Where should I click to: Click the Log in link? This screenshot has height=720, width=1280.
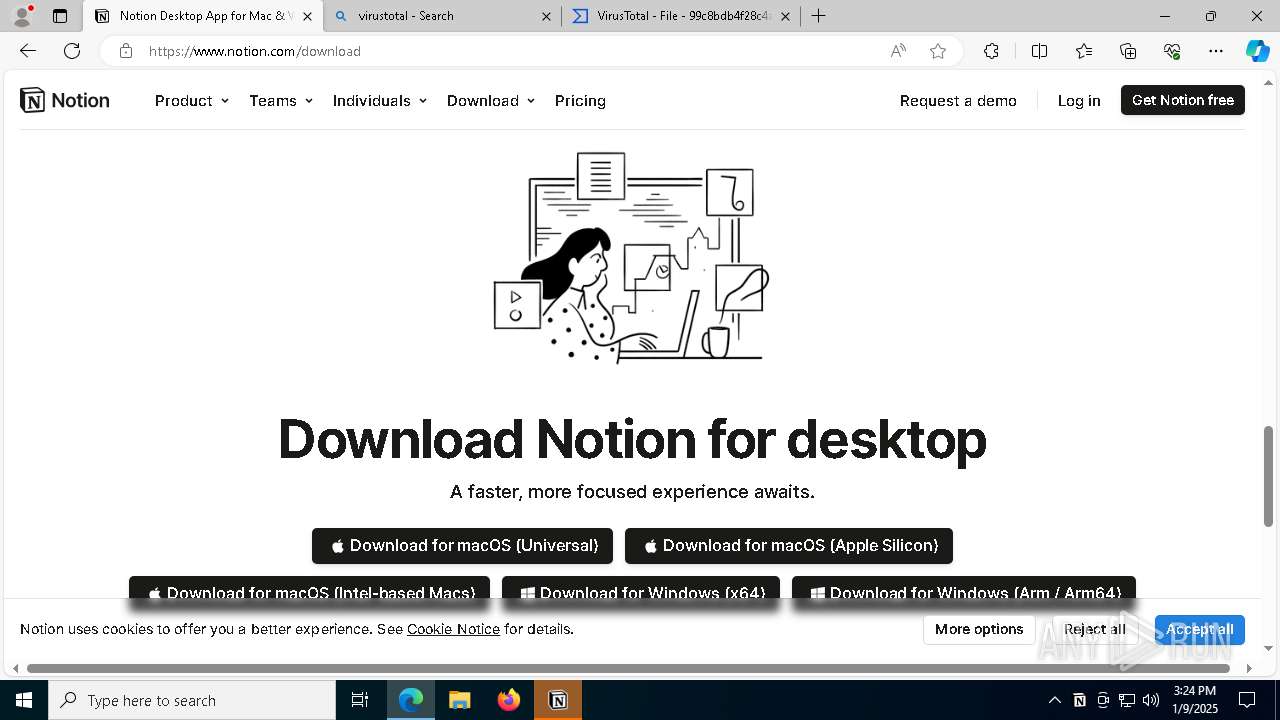(x=1079, y=100)
